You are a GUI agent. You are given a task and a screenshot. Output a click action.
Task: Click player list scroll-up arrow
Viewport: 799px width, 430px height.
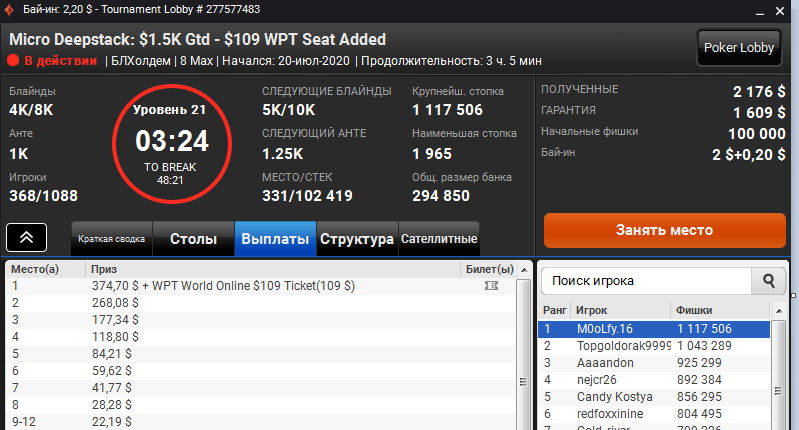[779, 311]
